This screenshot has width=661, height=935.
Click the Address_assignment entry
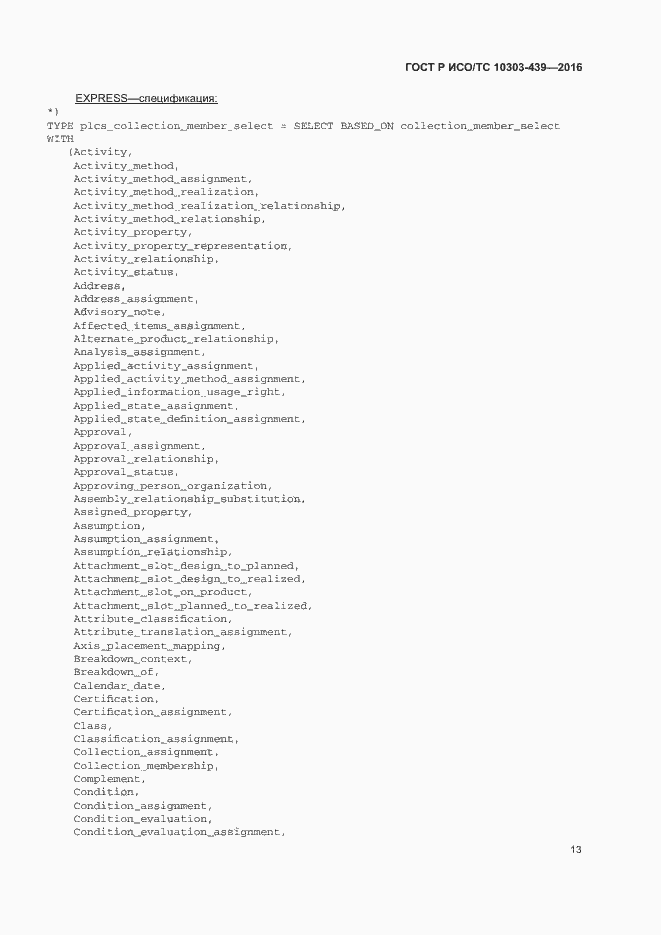pos(136,299)
